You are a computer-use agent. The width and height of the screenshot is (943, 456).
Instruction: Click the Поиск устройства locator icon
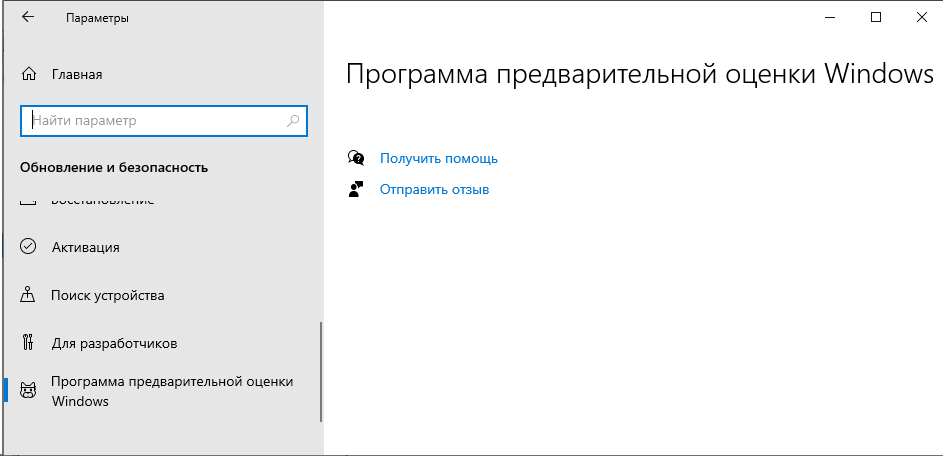(28, 295)
